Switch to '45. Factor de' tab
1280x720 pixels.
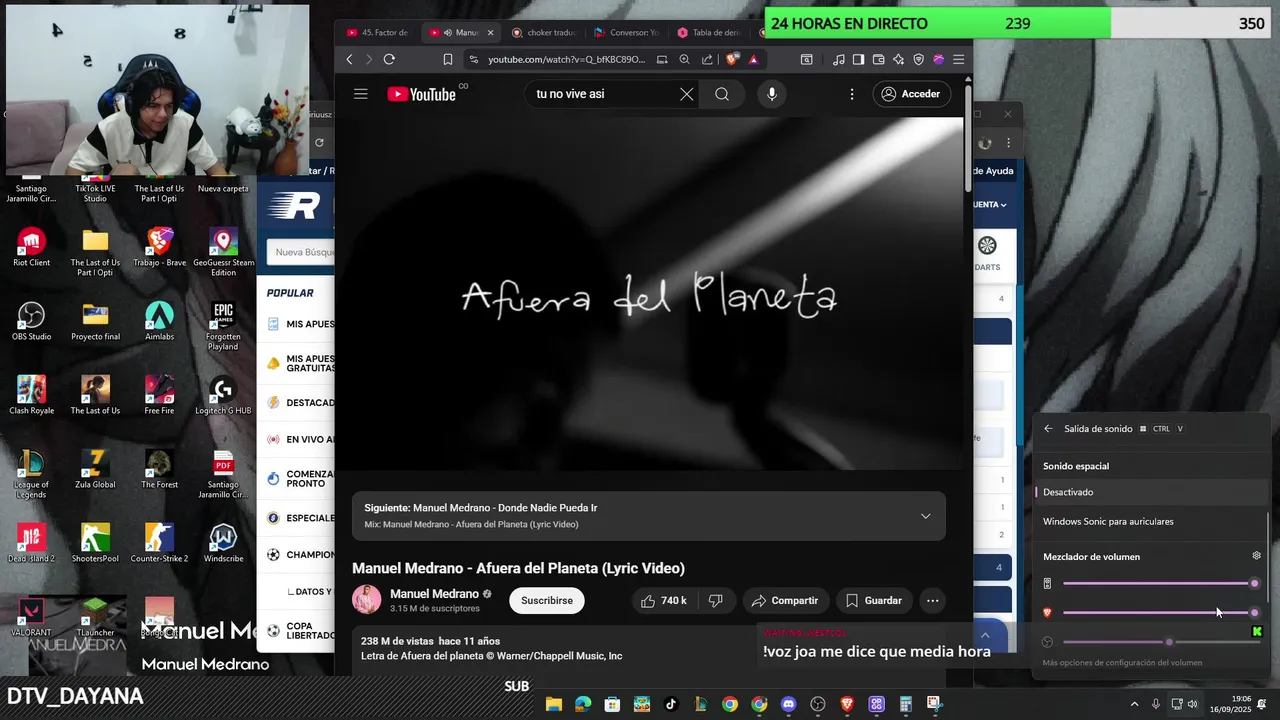point(377,32)
